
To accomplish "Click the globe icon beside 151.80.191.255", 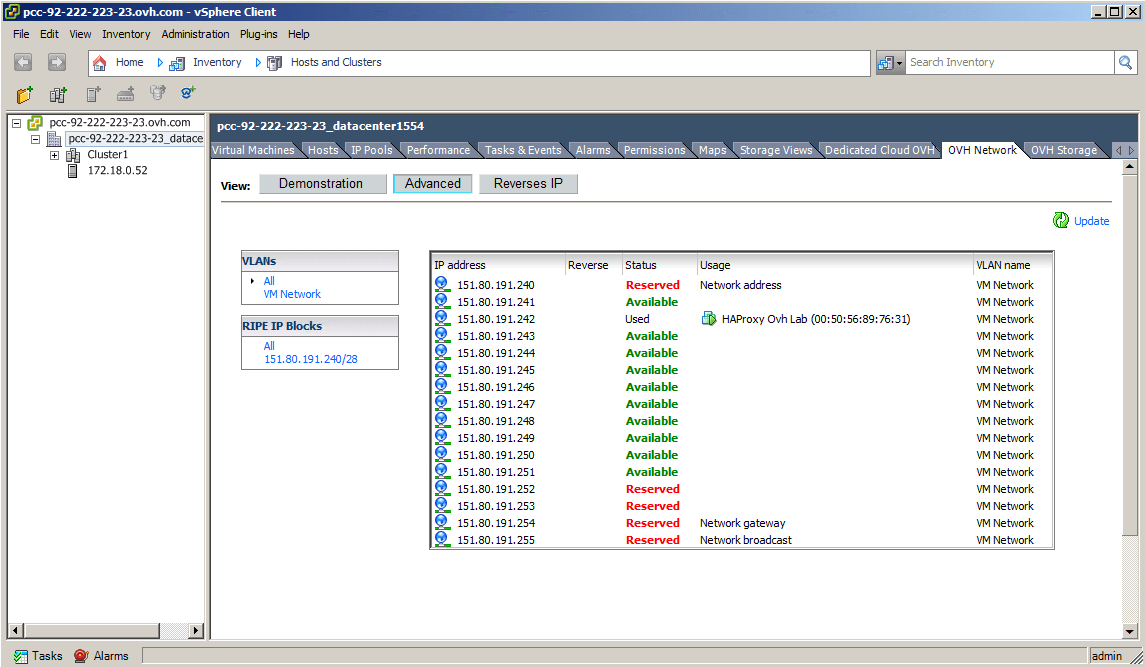I will pyautogui.click(x=442, y=539).
